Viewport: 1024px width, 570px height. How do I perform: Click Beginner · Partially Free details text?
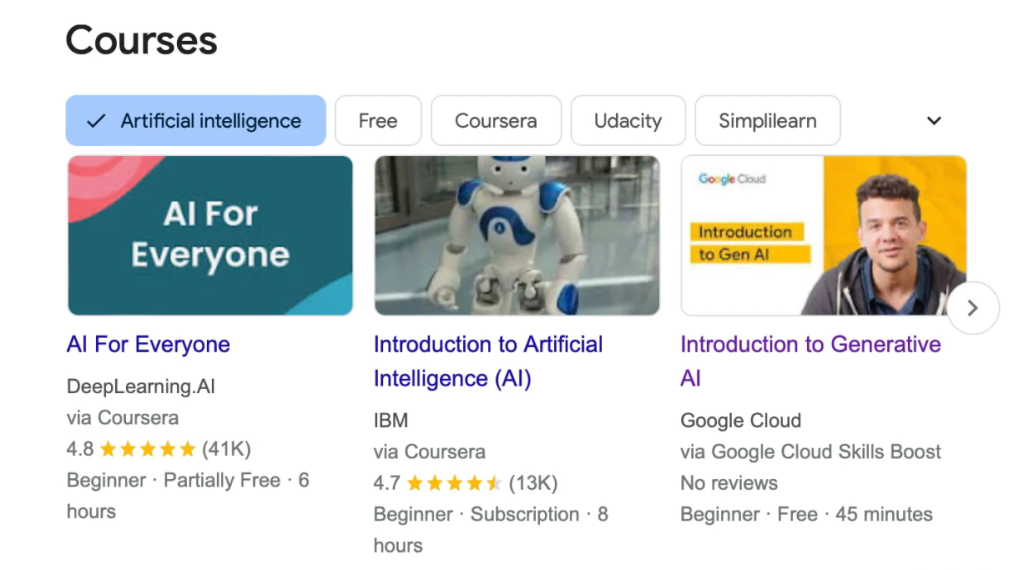[188, 496]
